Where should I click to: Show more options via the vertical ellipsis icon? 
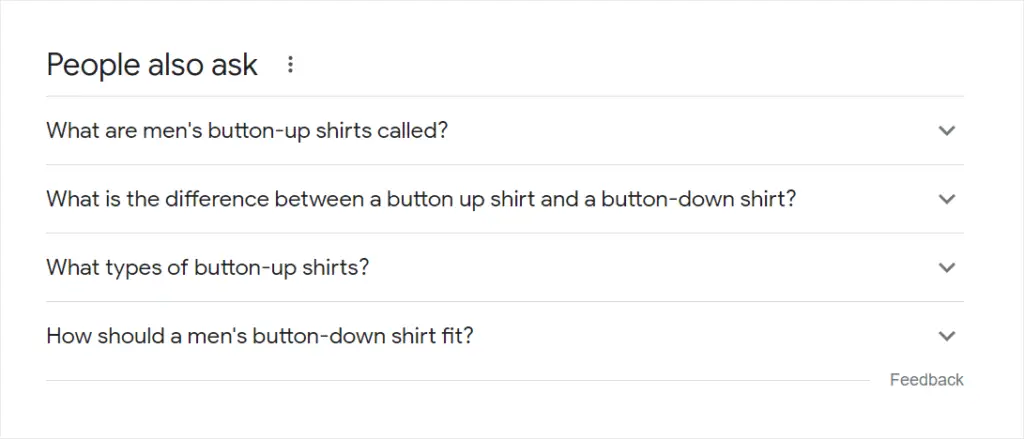coord(291,65)
